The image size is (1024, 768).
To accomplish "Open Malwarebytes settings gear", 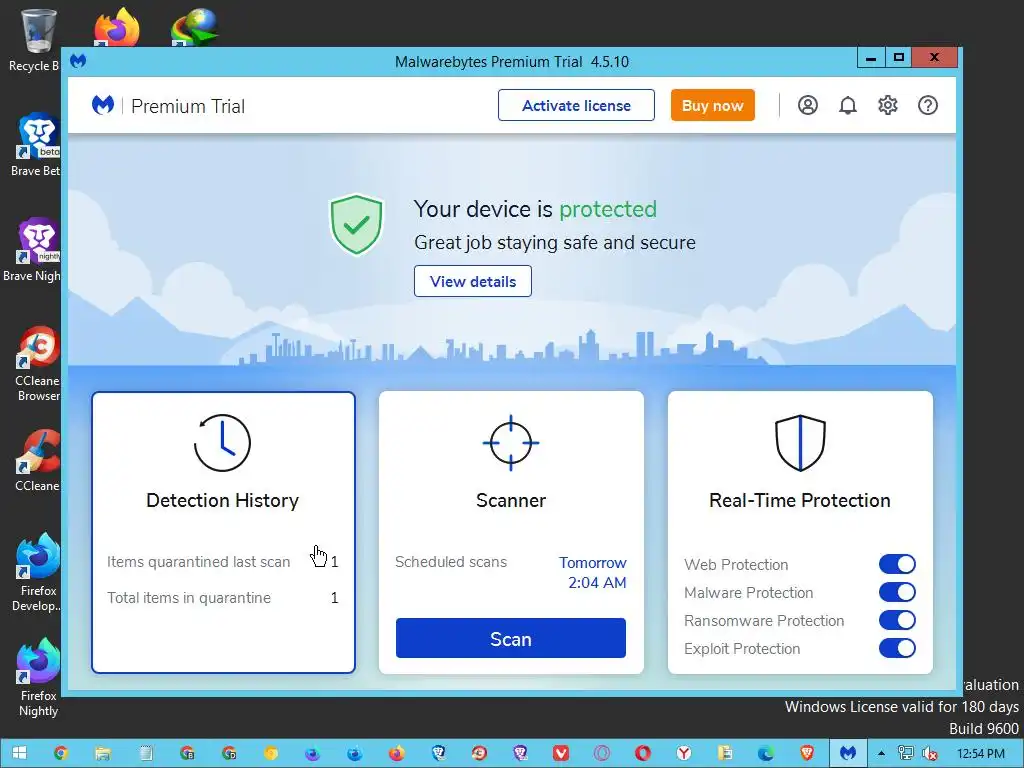I will pyautogui.click(x=888, y=105).
